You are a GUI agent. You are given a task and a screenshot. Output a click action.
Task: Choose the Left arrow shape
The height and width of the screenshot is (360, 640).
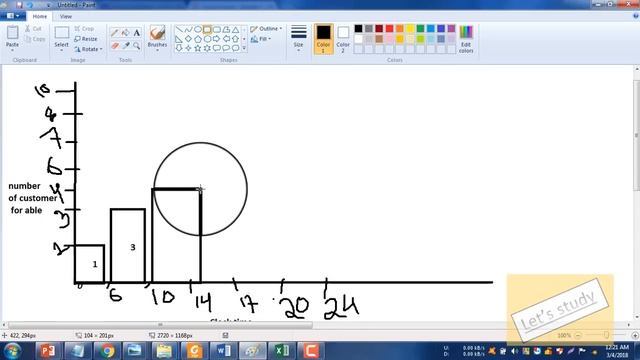pyautogui.click(x=226, y=39)
